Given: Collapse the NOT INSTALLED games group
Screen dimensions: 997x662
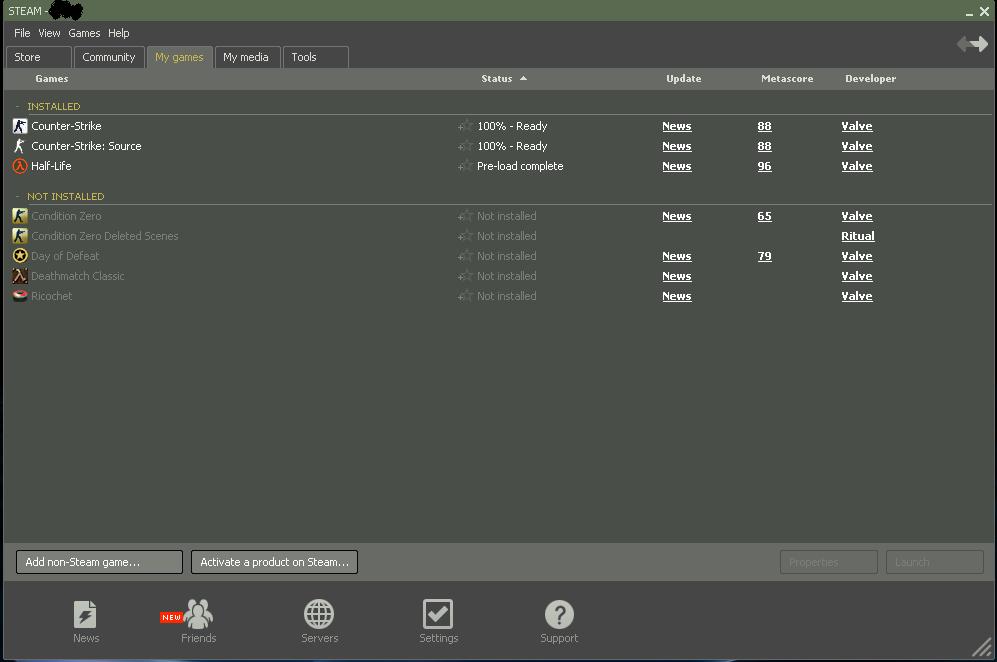Looking at the screenshot, I should [18, 197].
